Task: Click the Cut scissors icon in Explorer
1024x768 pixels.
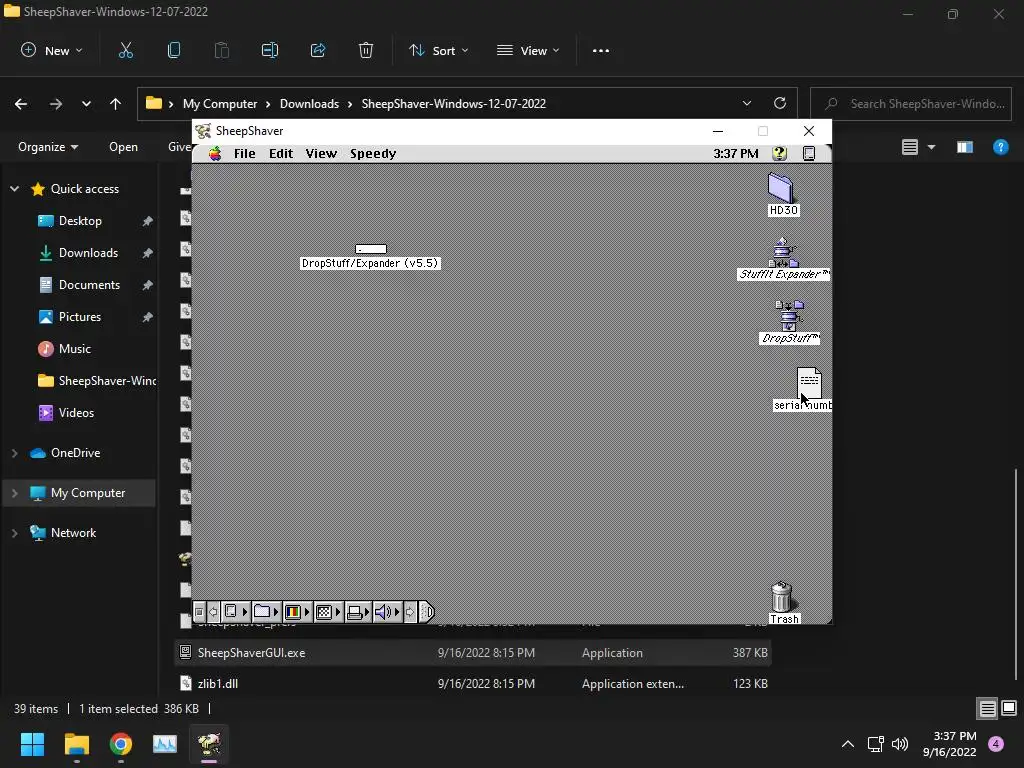Action: click(125, 50)
